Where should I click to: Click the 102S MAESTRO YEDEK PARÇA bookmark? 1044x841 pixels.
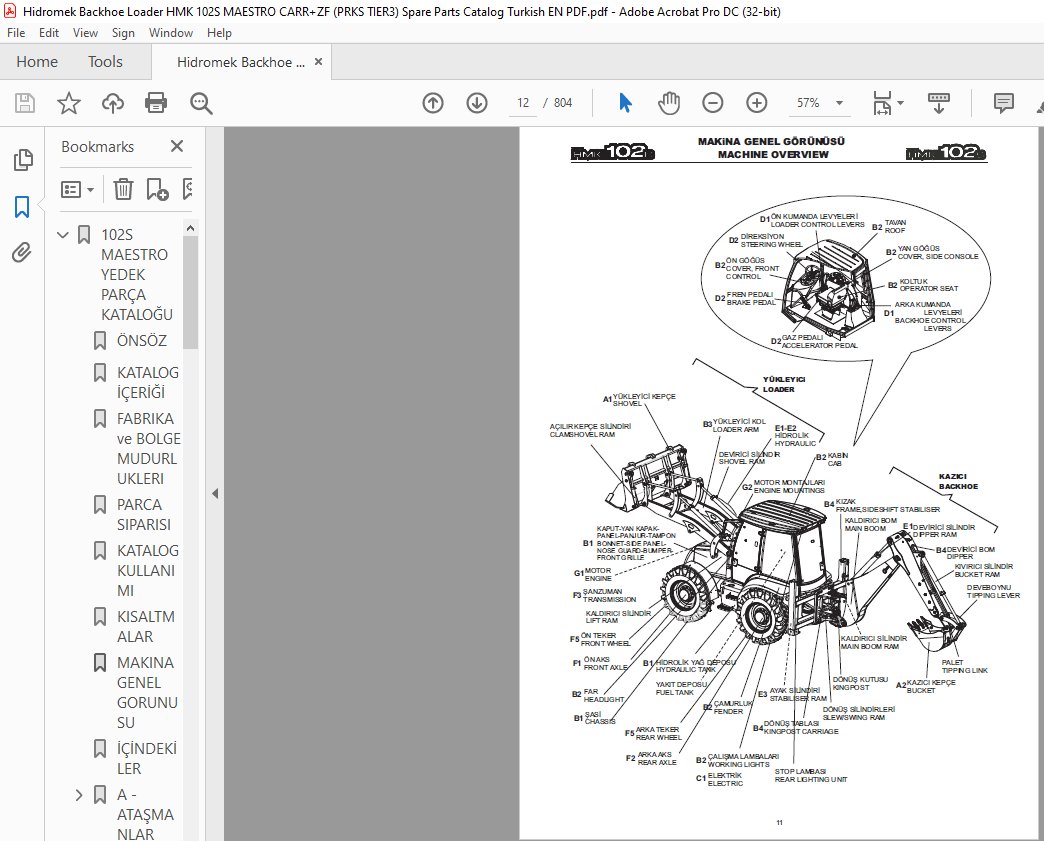click(x=136, y=274)
